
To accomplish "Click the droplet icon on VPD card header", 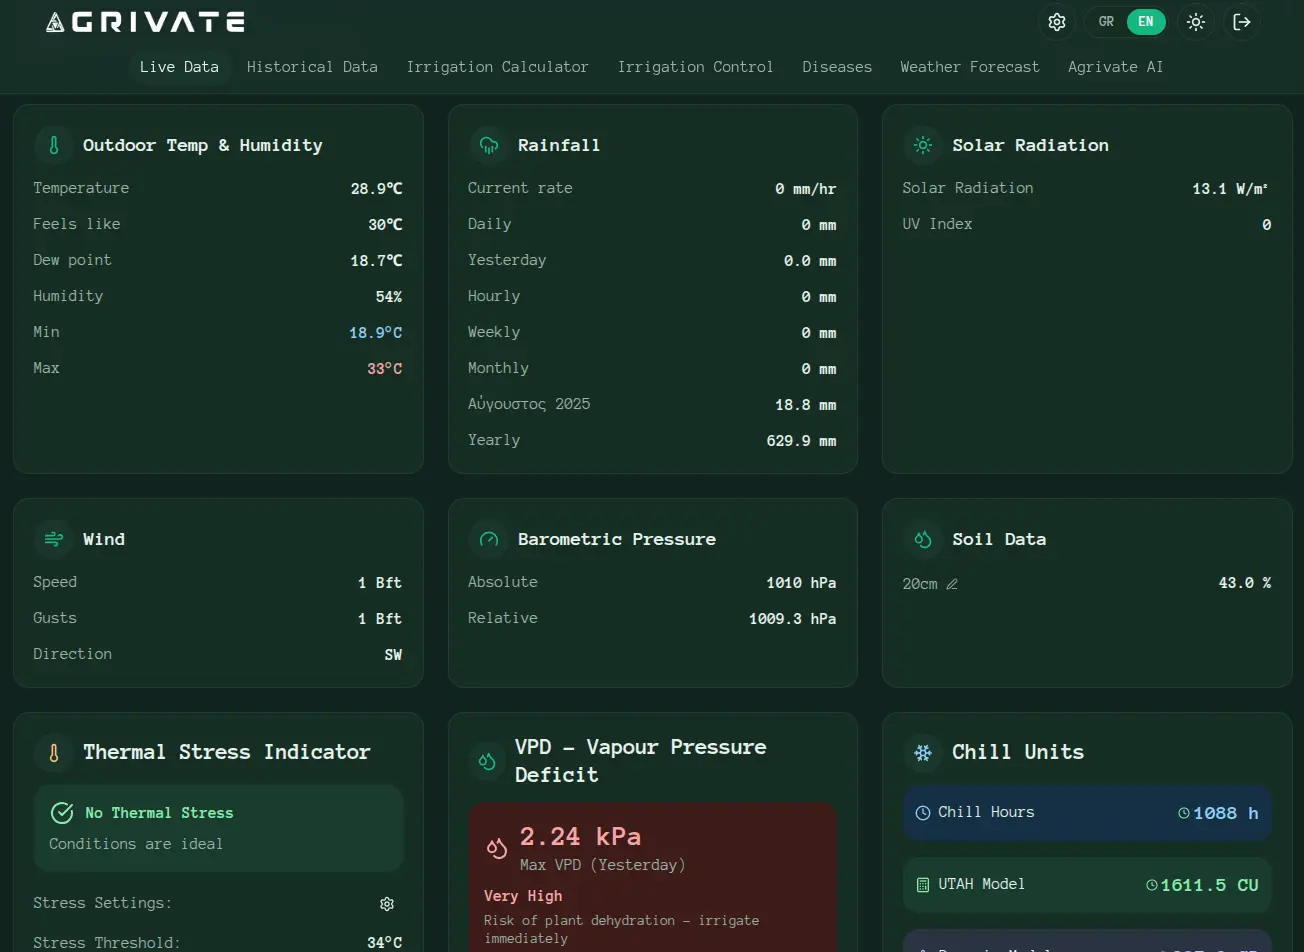I will pos(488,761).
